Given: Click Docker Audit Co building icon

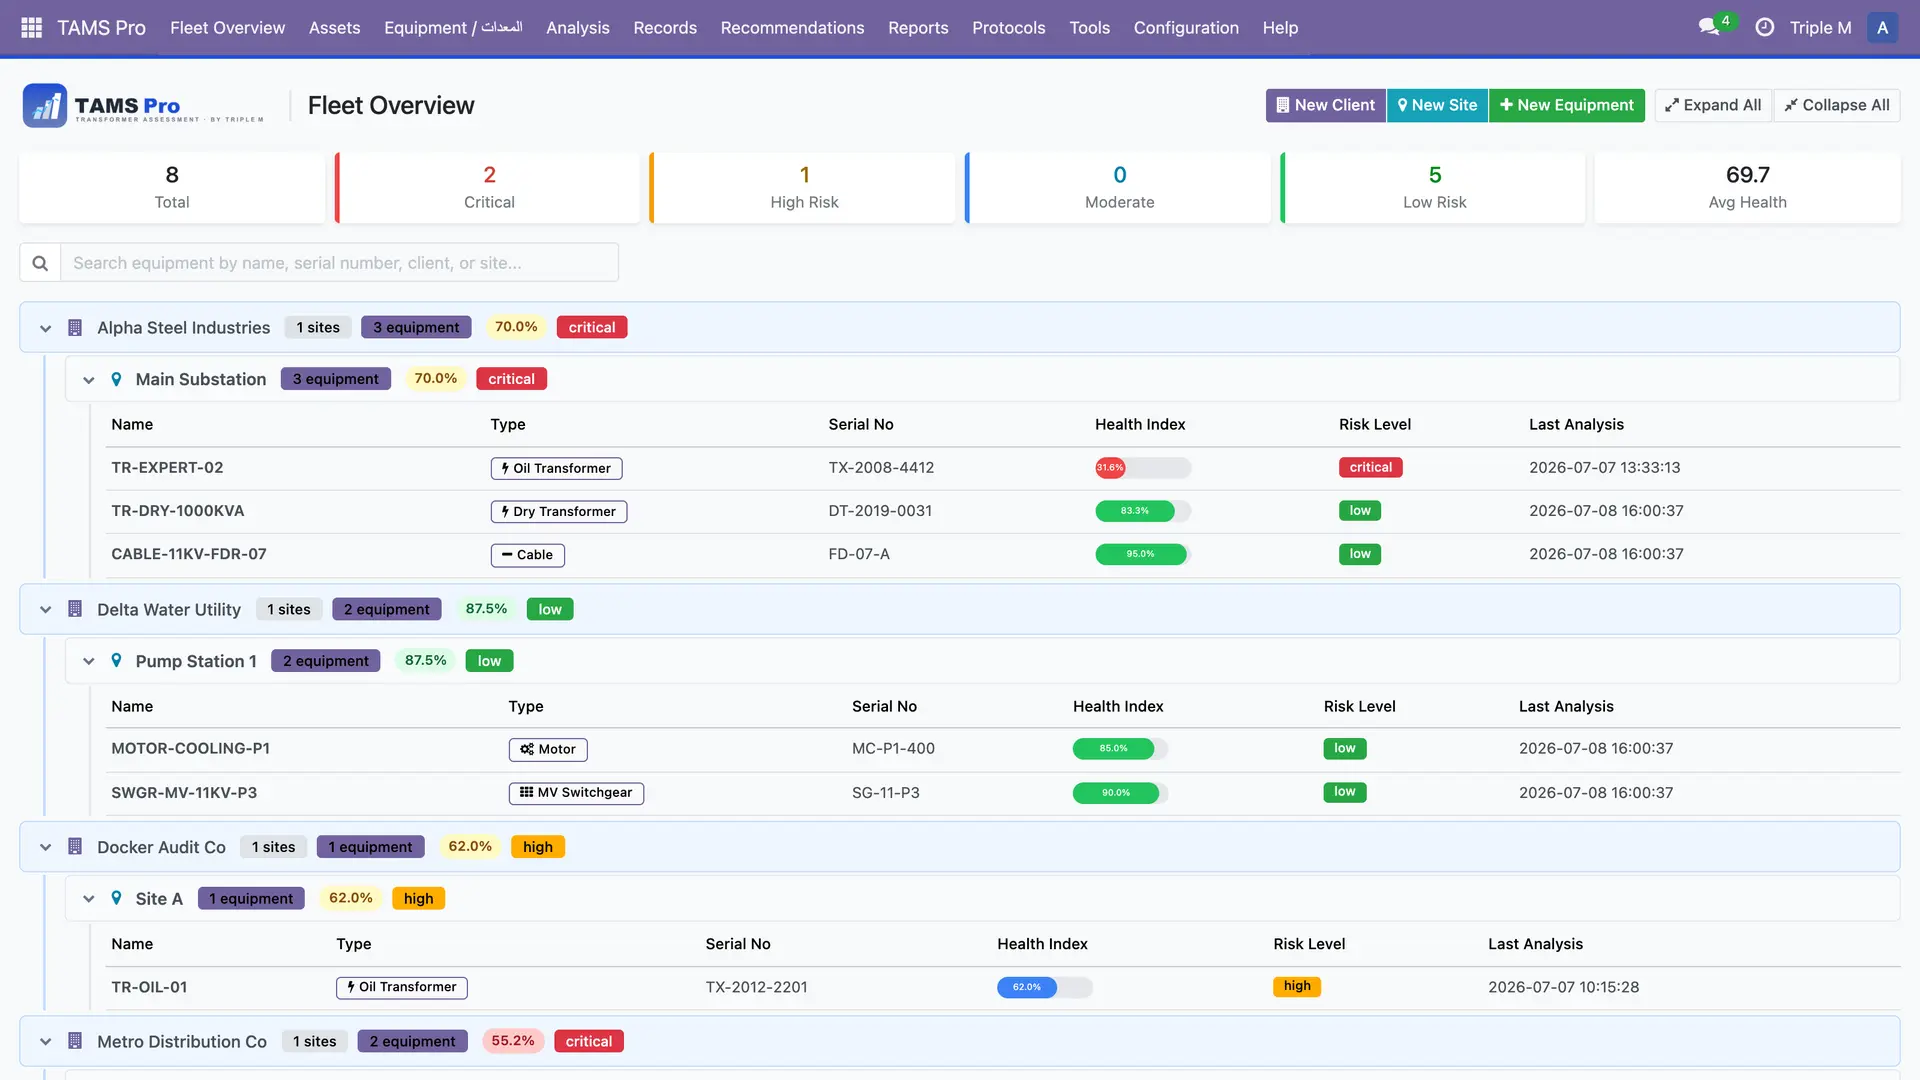Looking at the screenshot, I should 75,847.
